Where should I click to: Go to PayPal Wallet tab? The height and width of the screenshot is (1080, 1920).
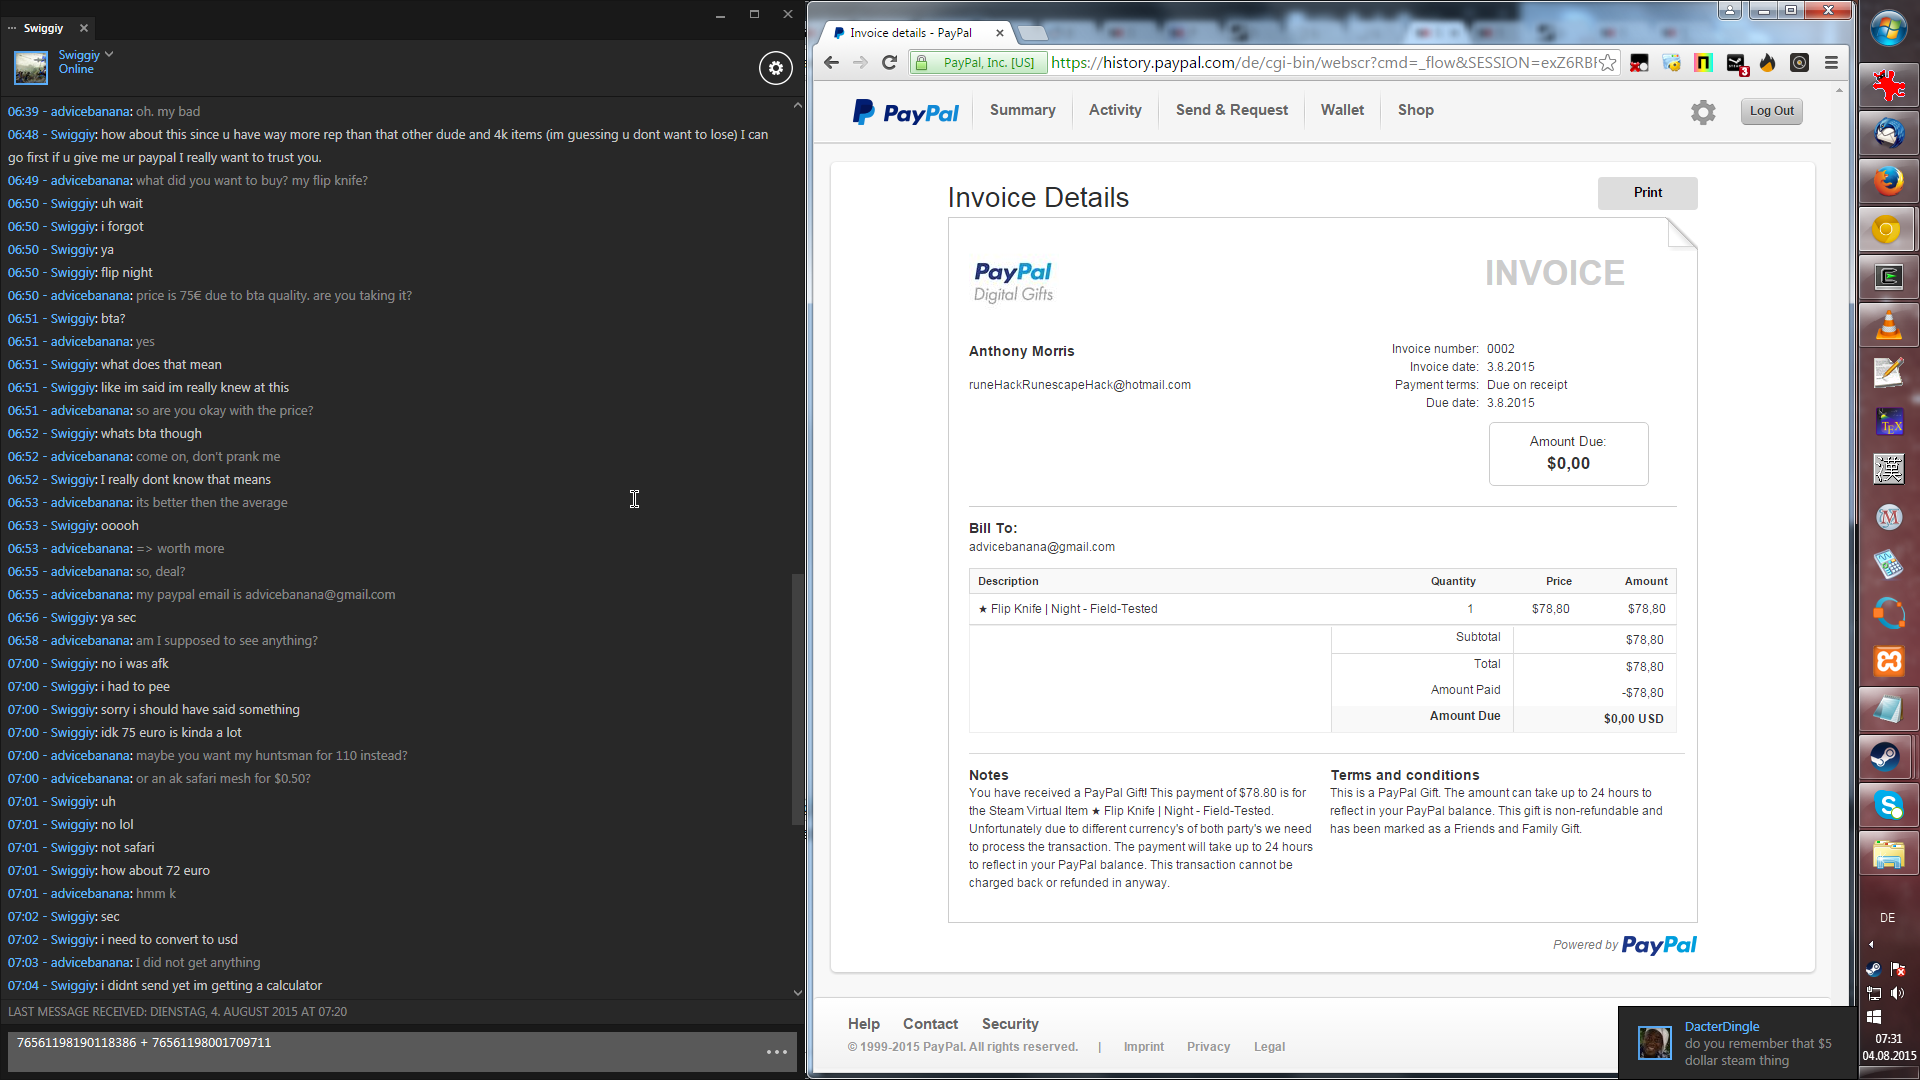1341,110
